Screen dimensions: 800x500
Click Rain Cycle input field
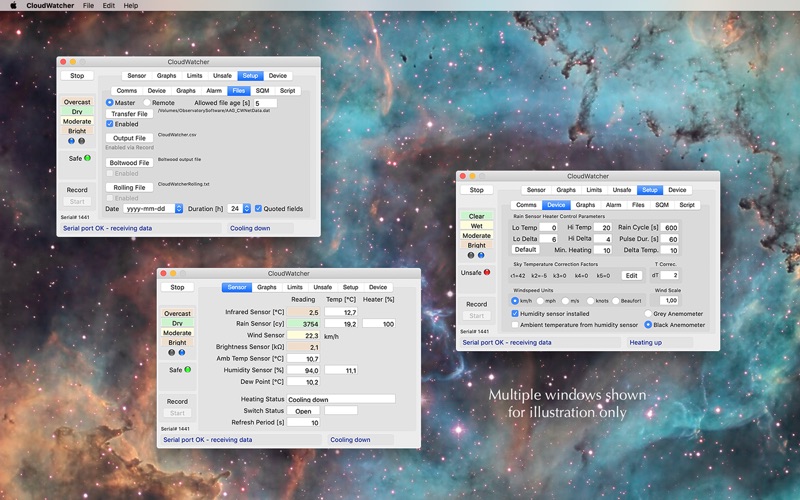click(x=669, y=228)
